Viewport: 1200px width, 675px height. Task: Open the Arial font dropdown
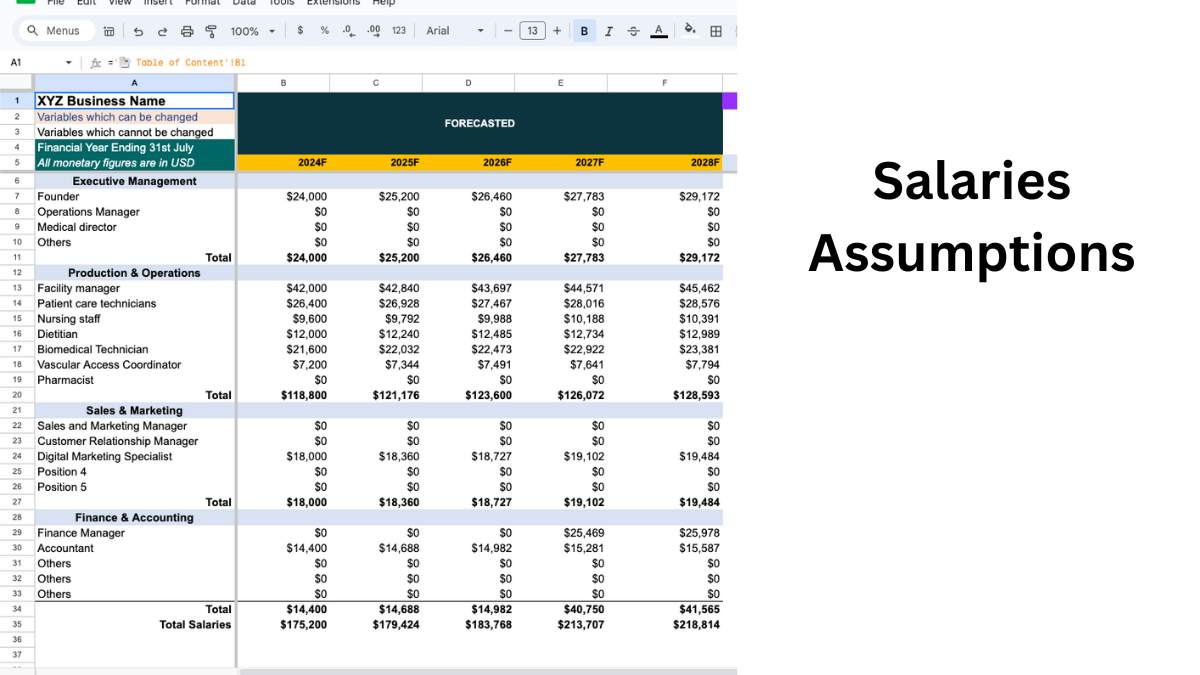point(455,31)
